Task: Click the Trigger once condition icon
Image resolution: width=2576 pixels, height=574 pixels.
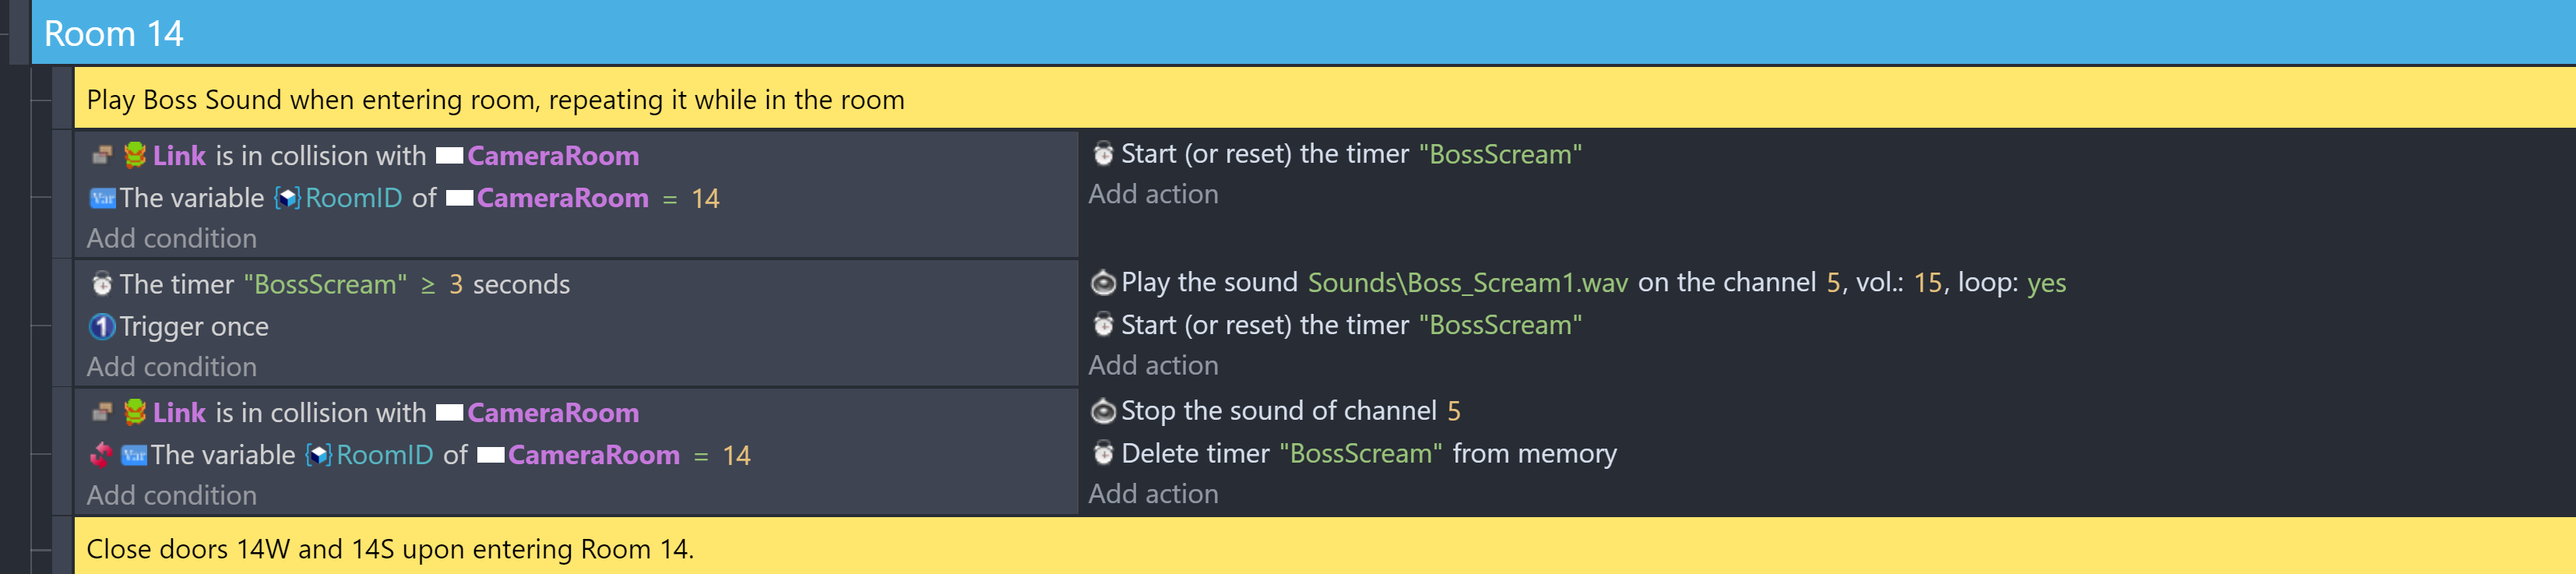Action: click(102, 327)
